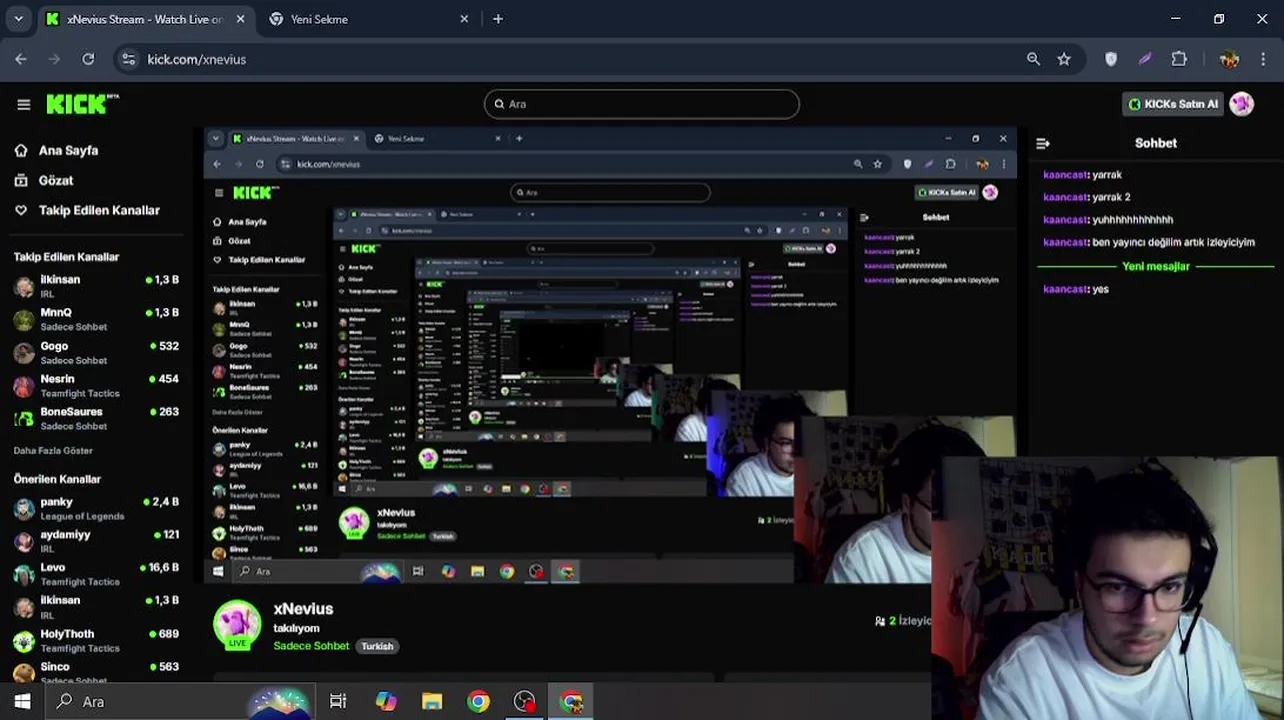Screen dimensions: 1284x720
Task: Go back in browser history
Action: click(21, 59)
